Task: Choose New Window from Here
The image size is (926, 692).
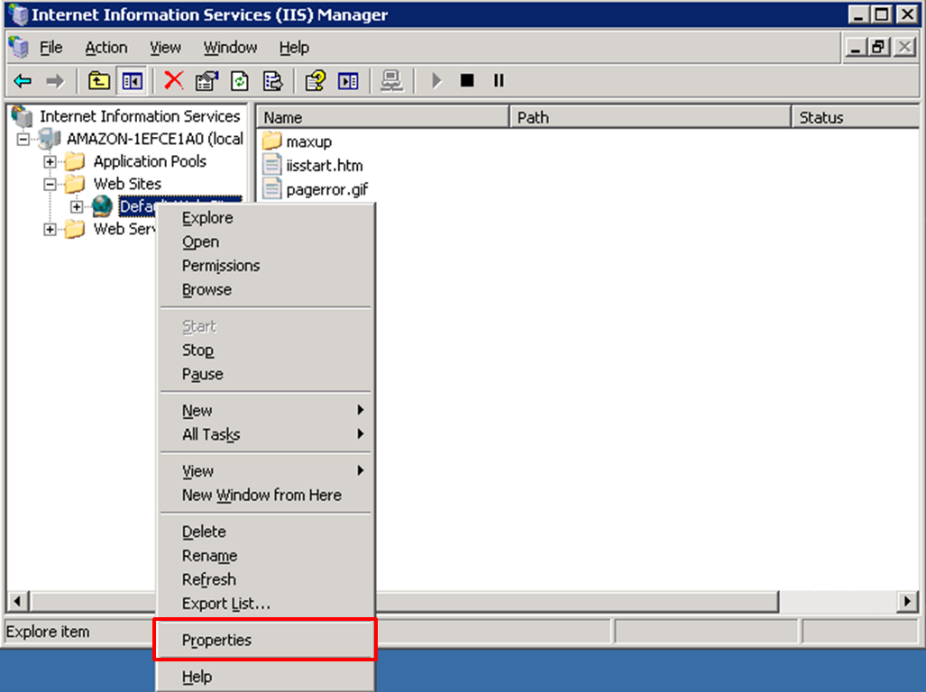Action: (266, 495)
